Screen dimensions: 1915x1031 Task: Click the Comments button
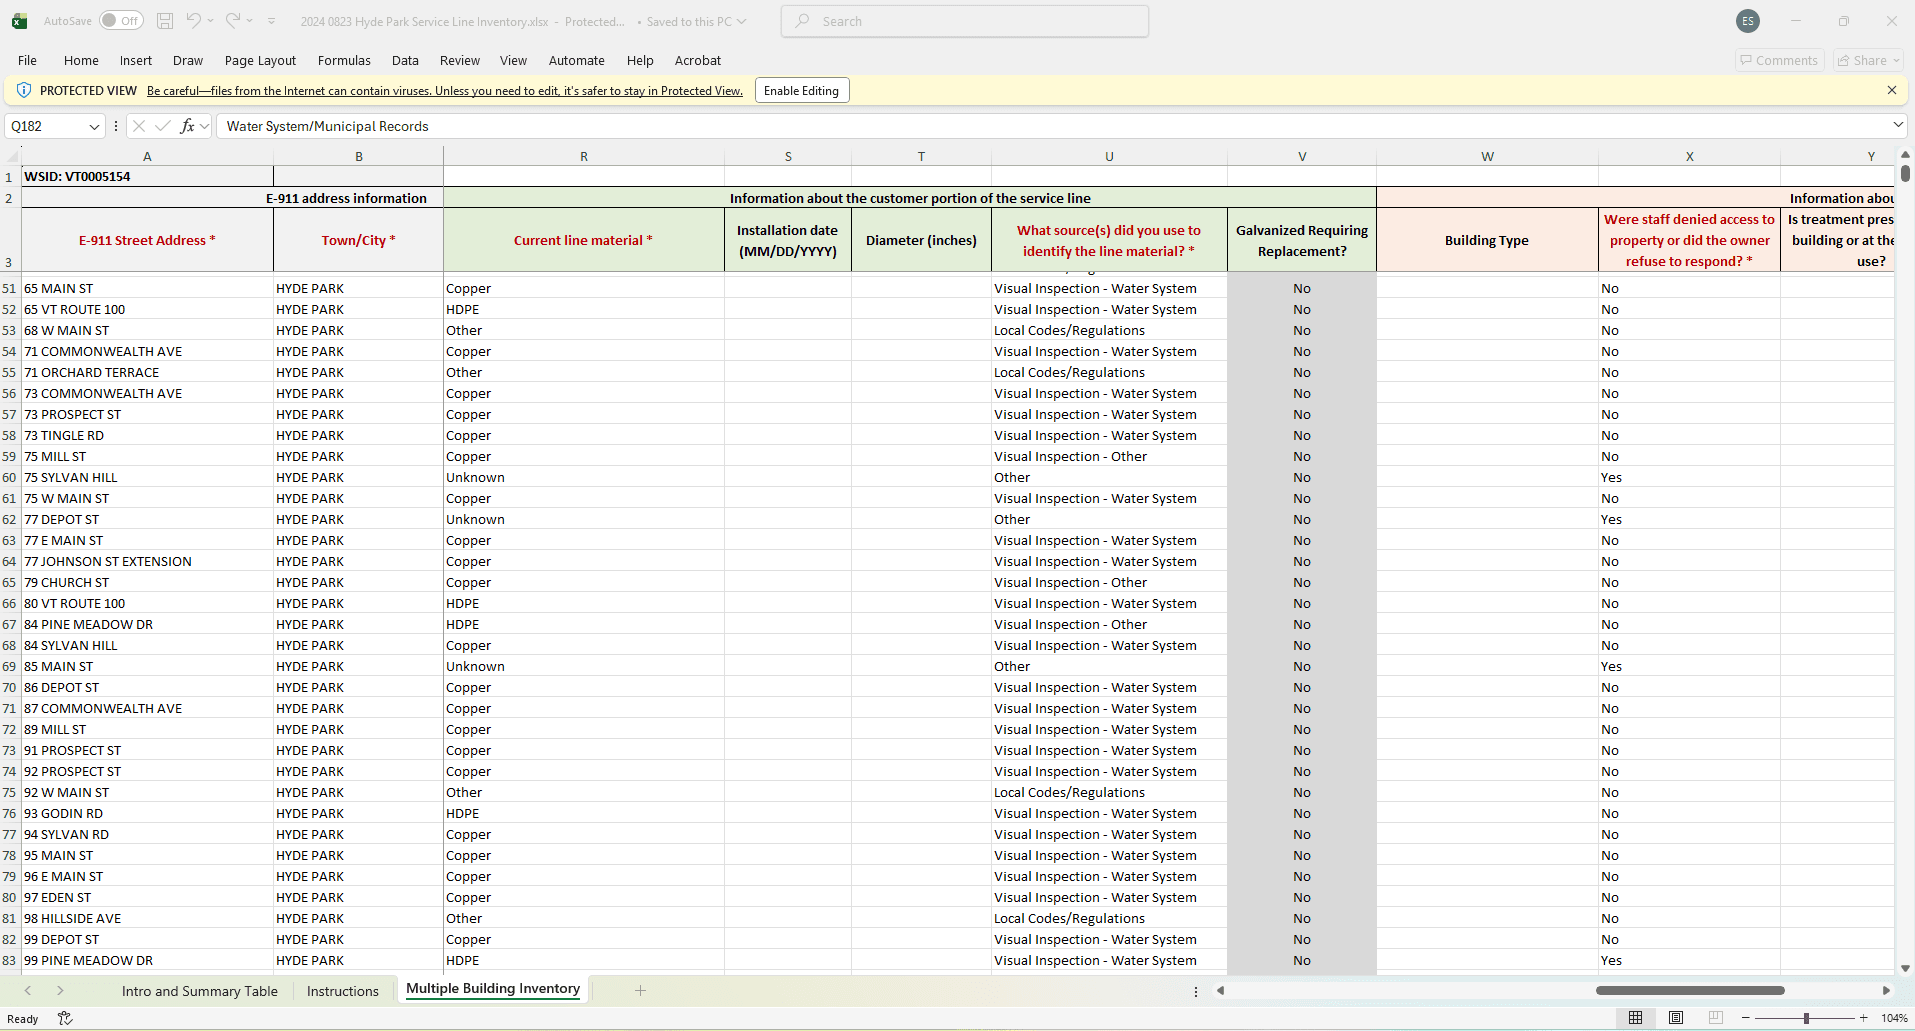point(1780,60)
